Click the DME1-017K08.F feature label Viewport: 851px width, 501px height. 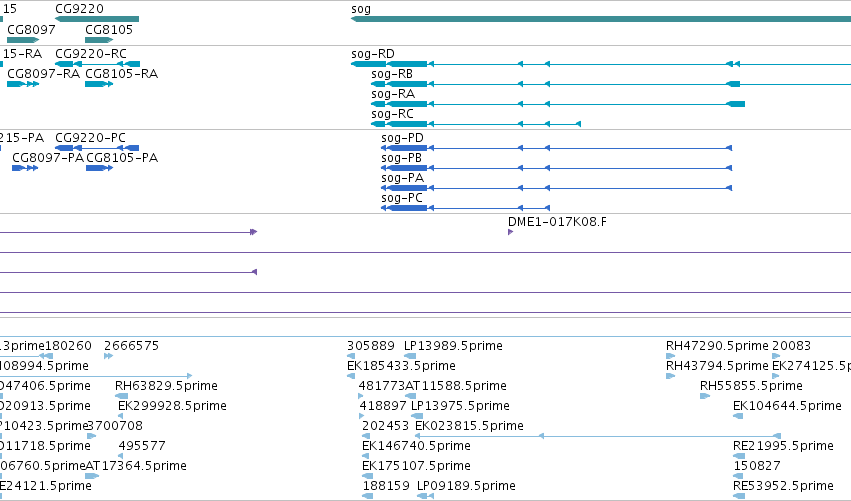click(557, 222)
